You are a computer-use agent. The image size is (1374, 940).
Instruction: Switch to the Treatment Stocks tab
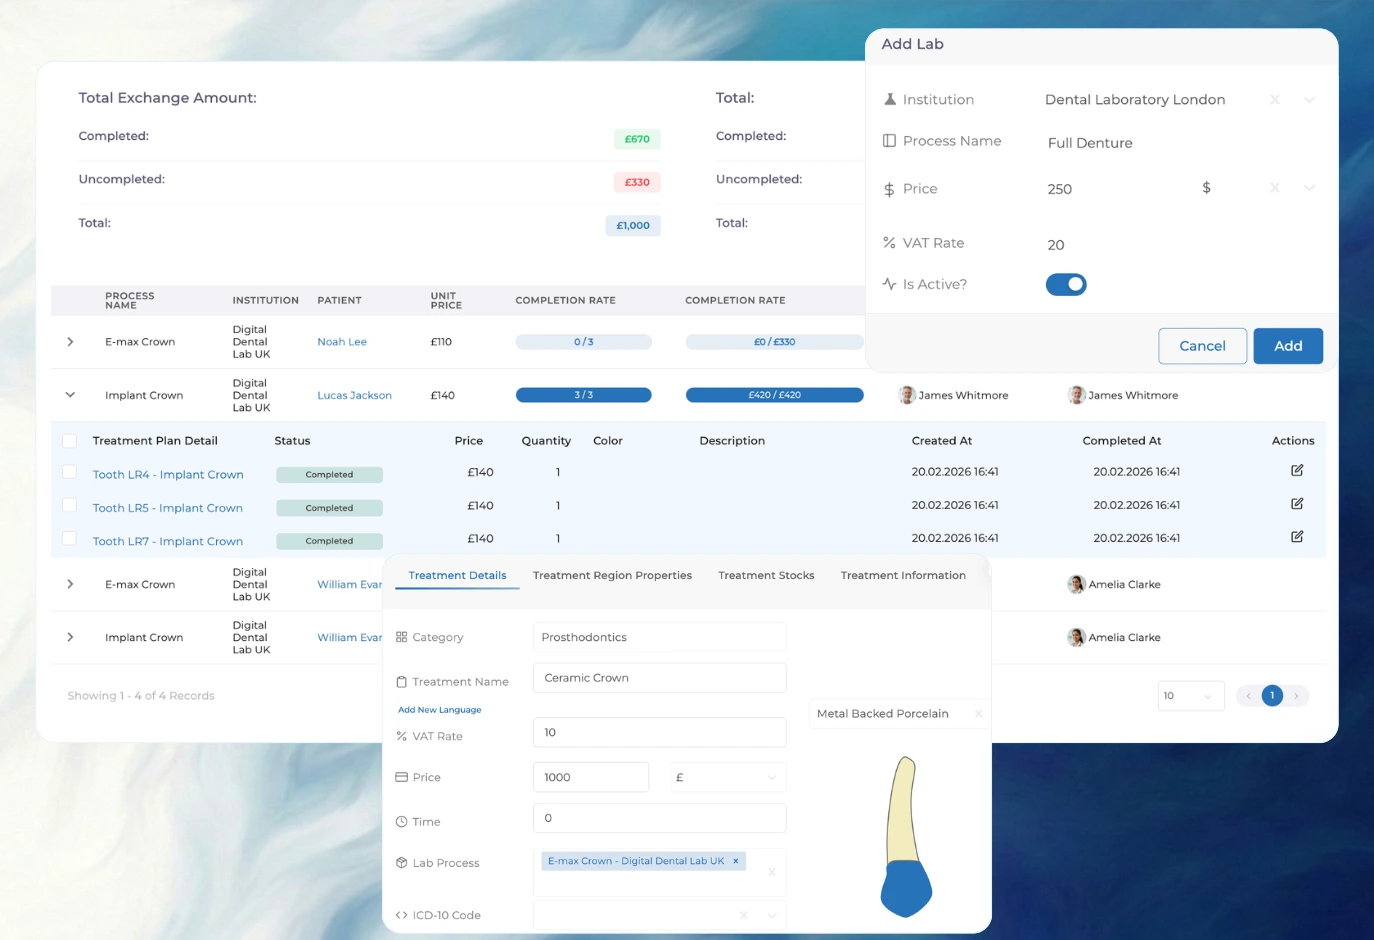pos(766,575)
